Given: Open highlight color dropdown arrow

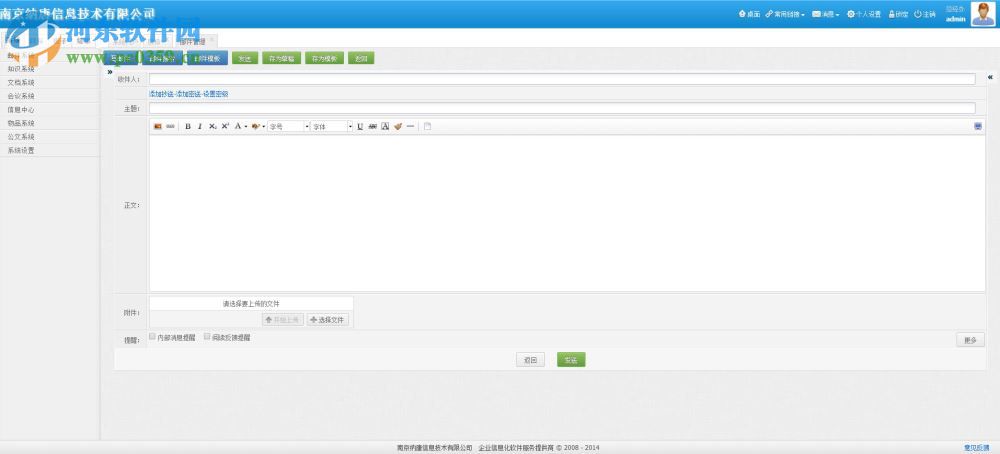Looking at the screenshot, I should coord(263,127).
